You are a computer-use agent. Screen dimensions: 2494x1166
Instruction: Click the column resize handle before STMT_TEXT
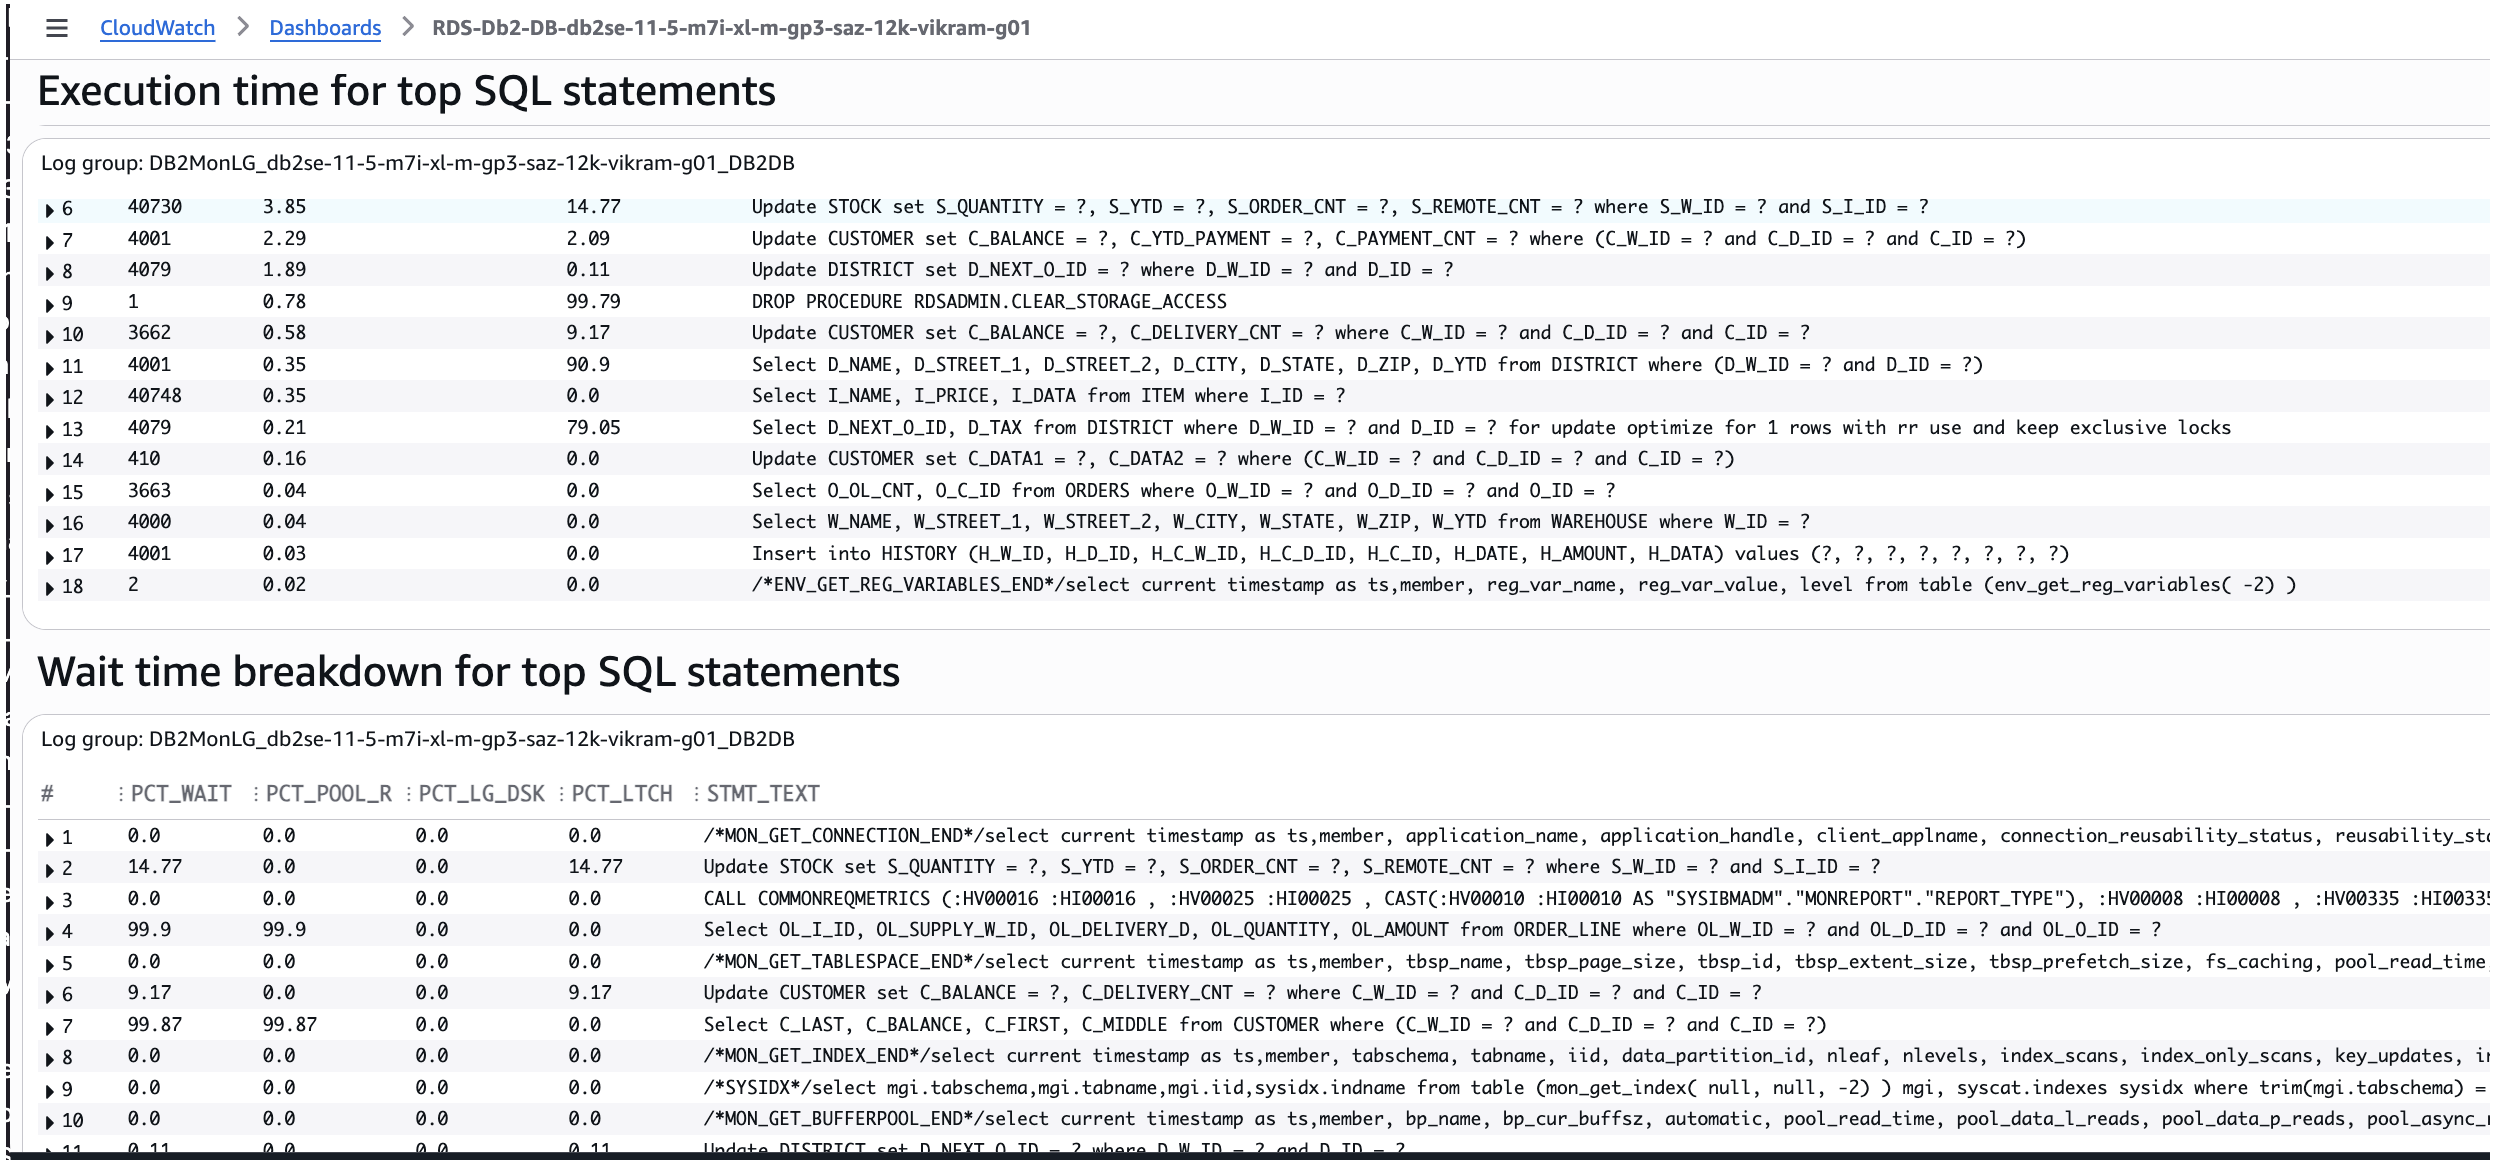pos(696,794)
